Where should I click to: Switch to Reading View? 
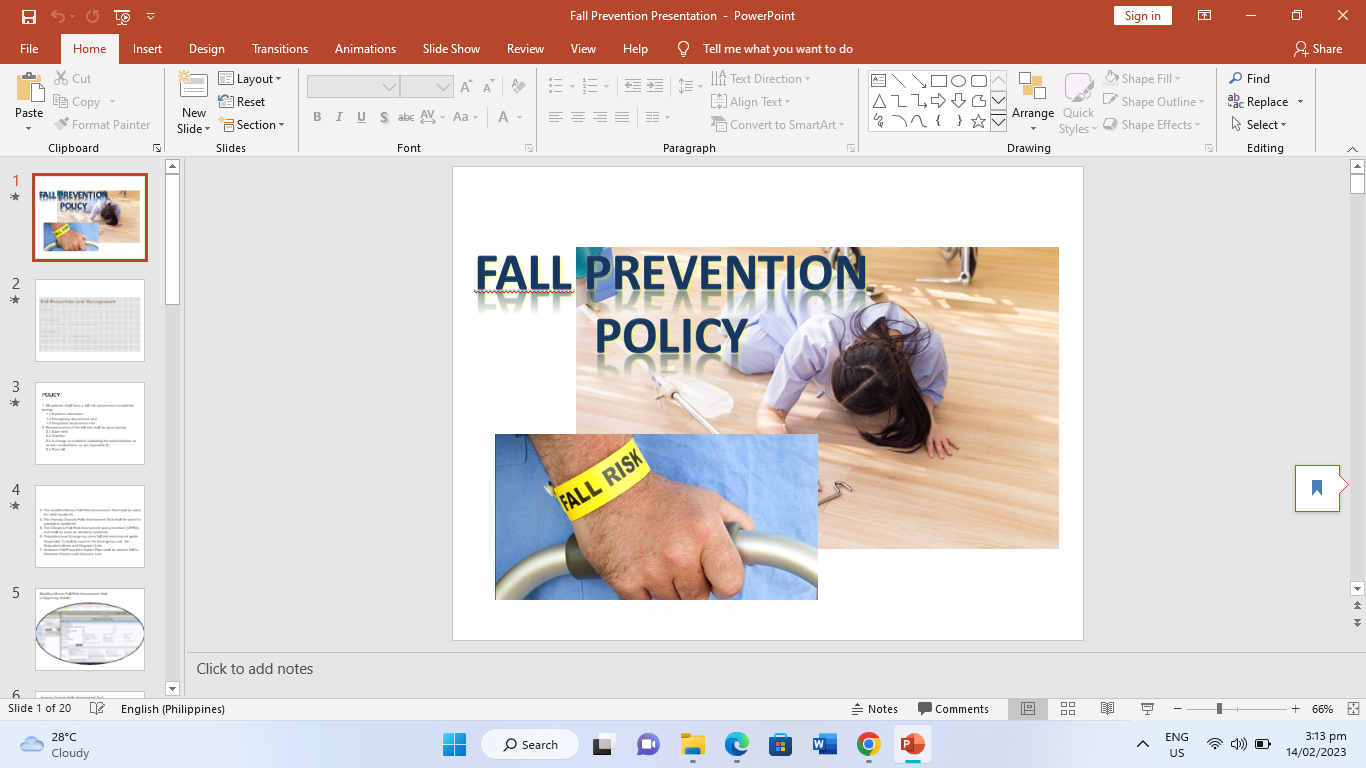[1107, 709]
